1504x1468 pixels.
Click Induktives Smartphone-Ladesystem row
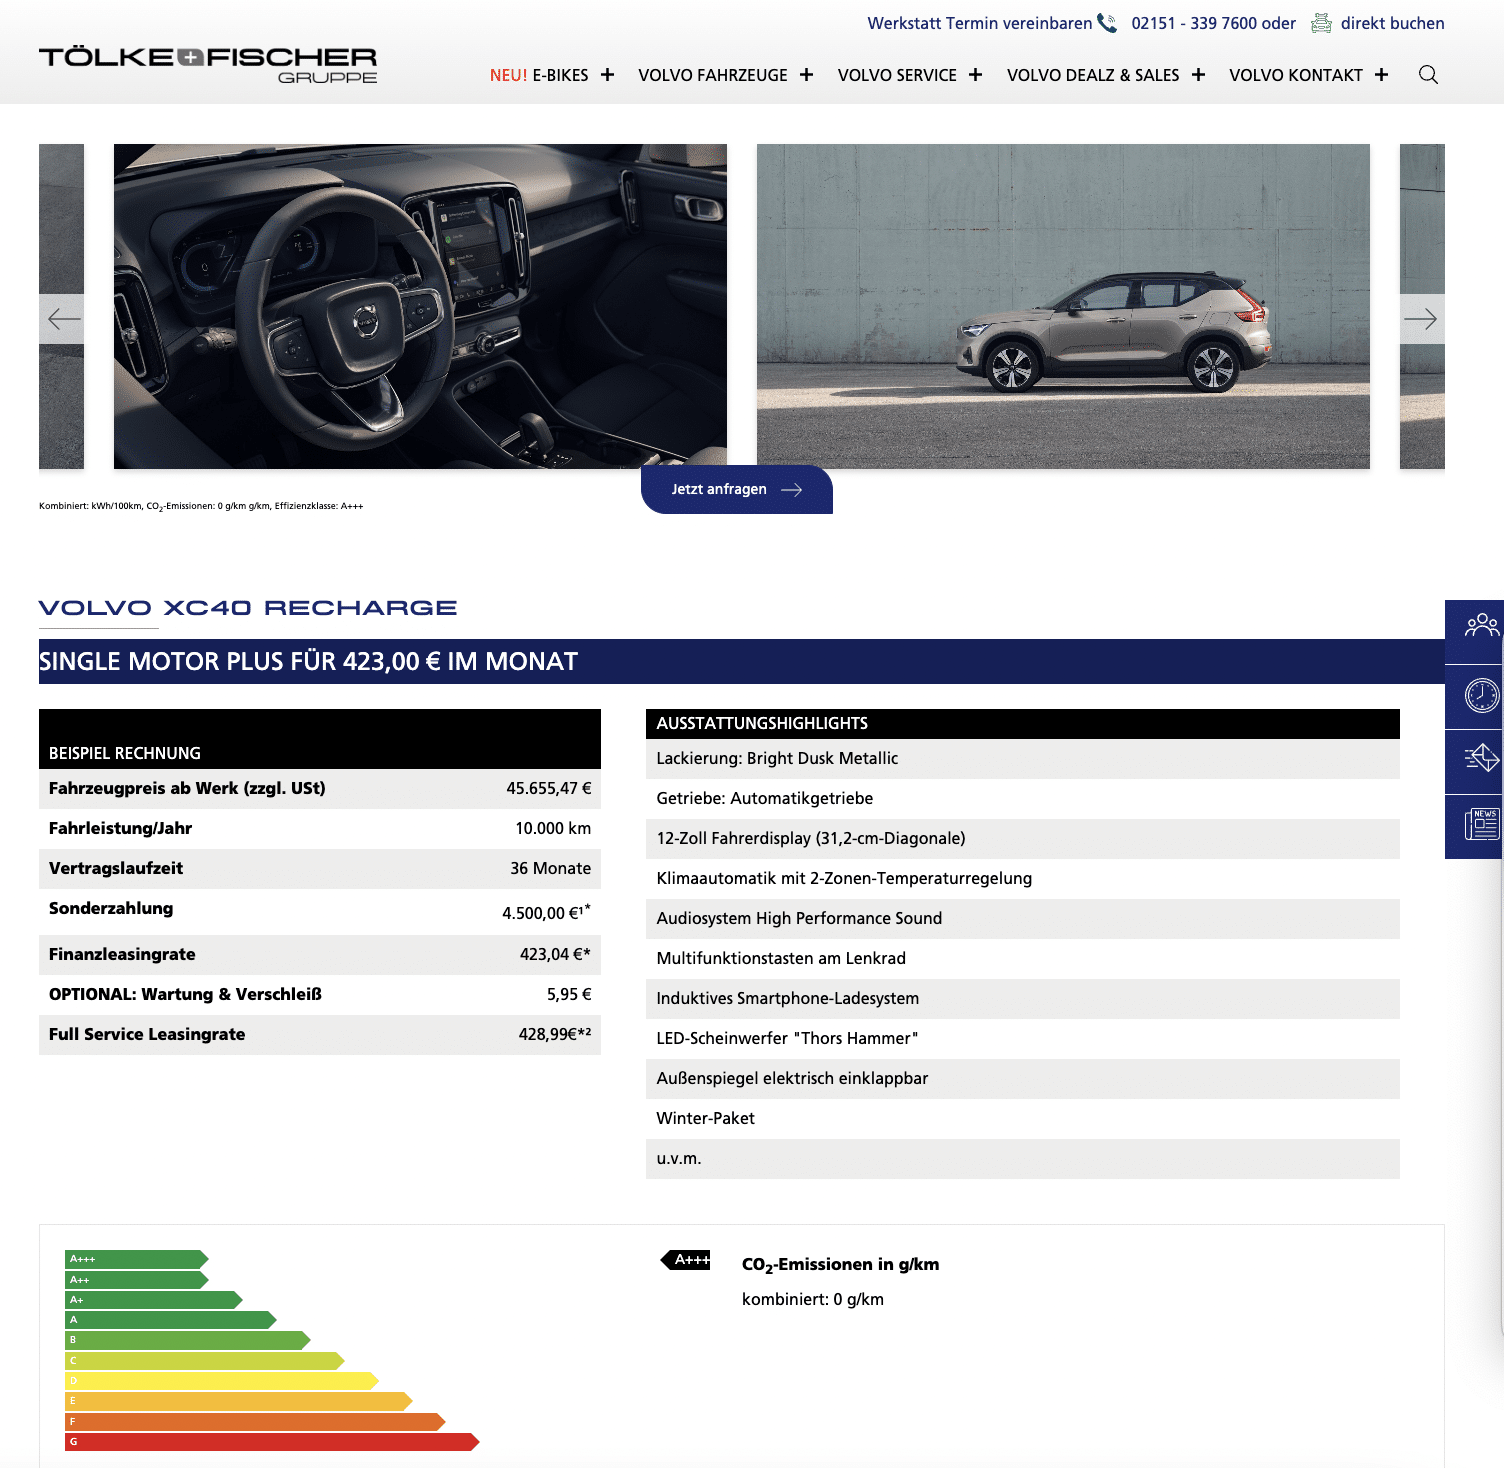click(x=1023, y=999)
